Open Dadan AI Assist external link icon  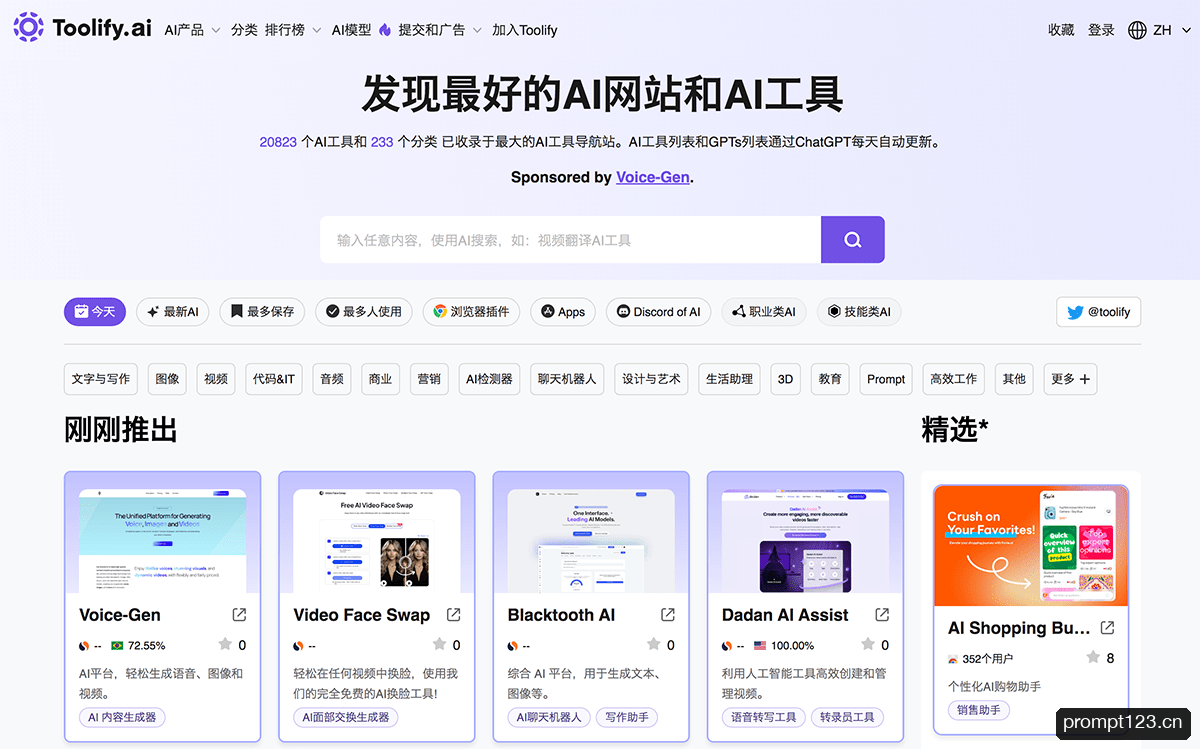click(x=882, y=614)
